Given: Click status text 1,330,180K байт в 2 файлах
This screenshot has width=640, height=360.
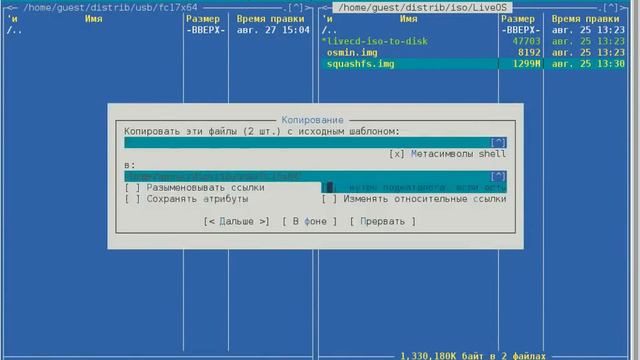Looking at the screenshot, I should tap(473, 356).
